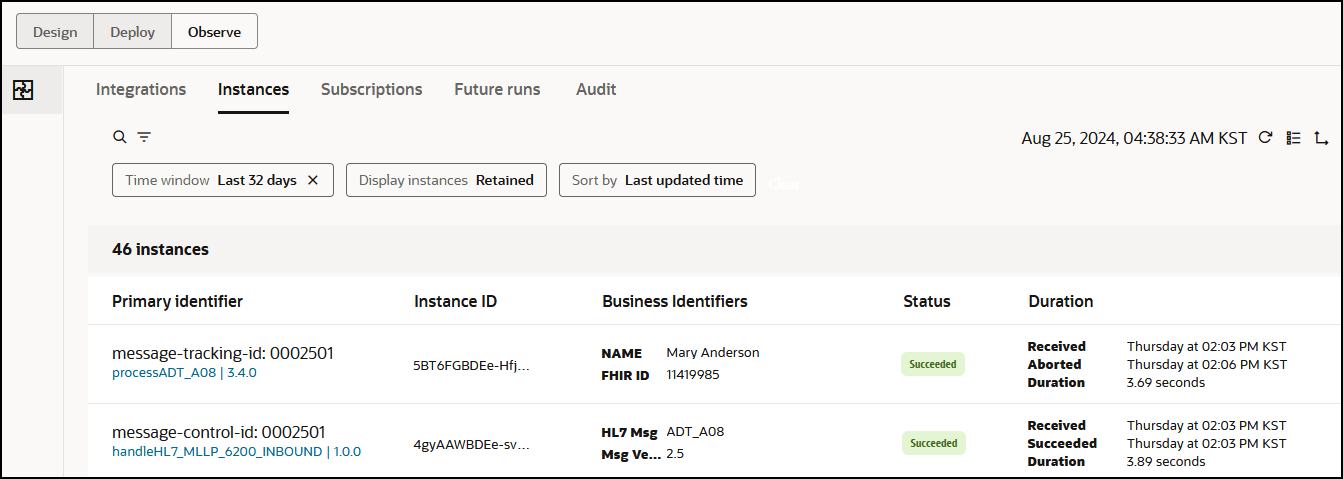Viewport: 1343px width, 479px height.
Task: Open the Audit tab
Action: (x=596, y=89)
